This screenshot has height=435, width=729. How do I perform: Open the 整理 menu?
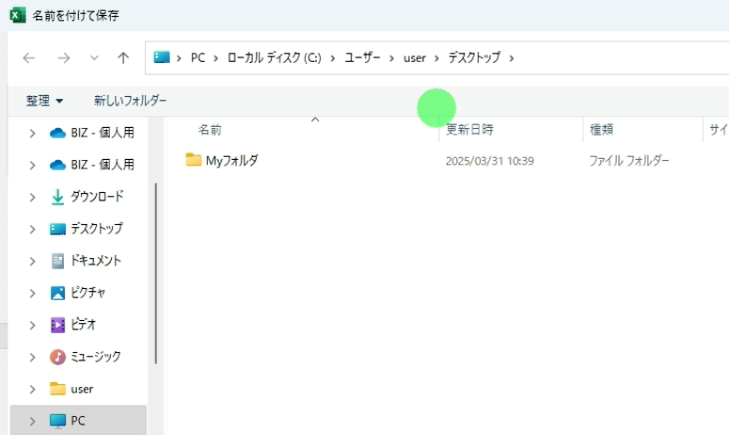[x=45, y=101]
